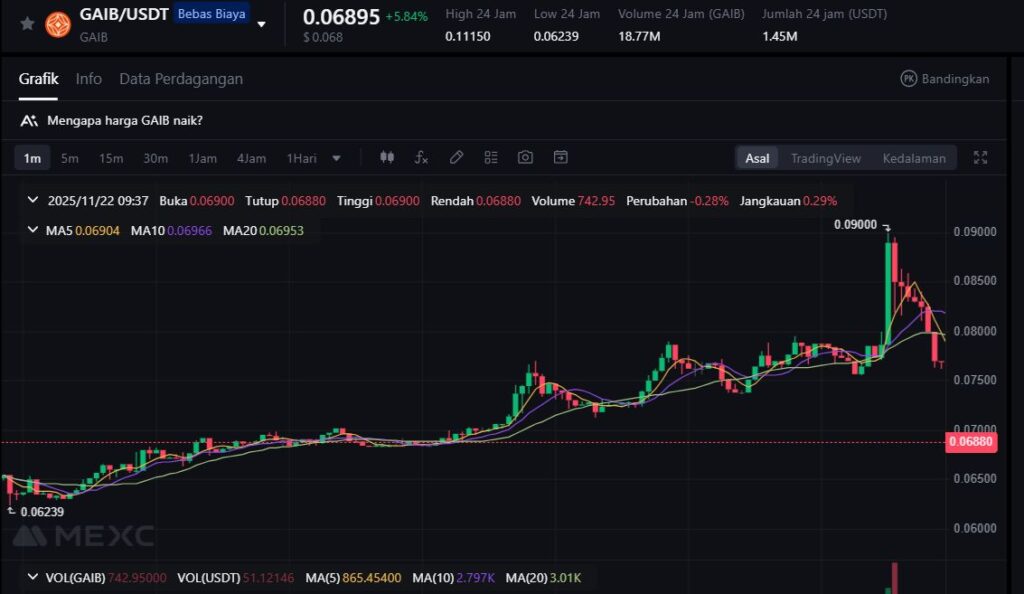Open the candlestick chart type selector
Image resolution: width=1024 pixels, height=594 pixels.
388,158
